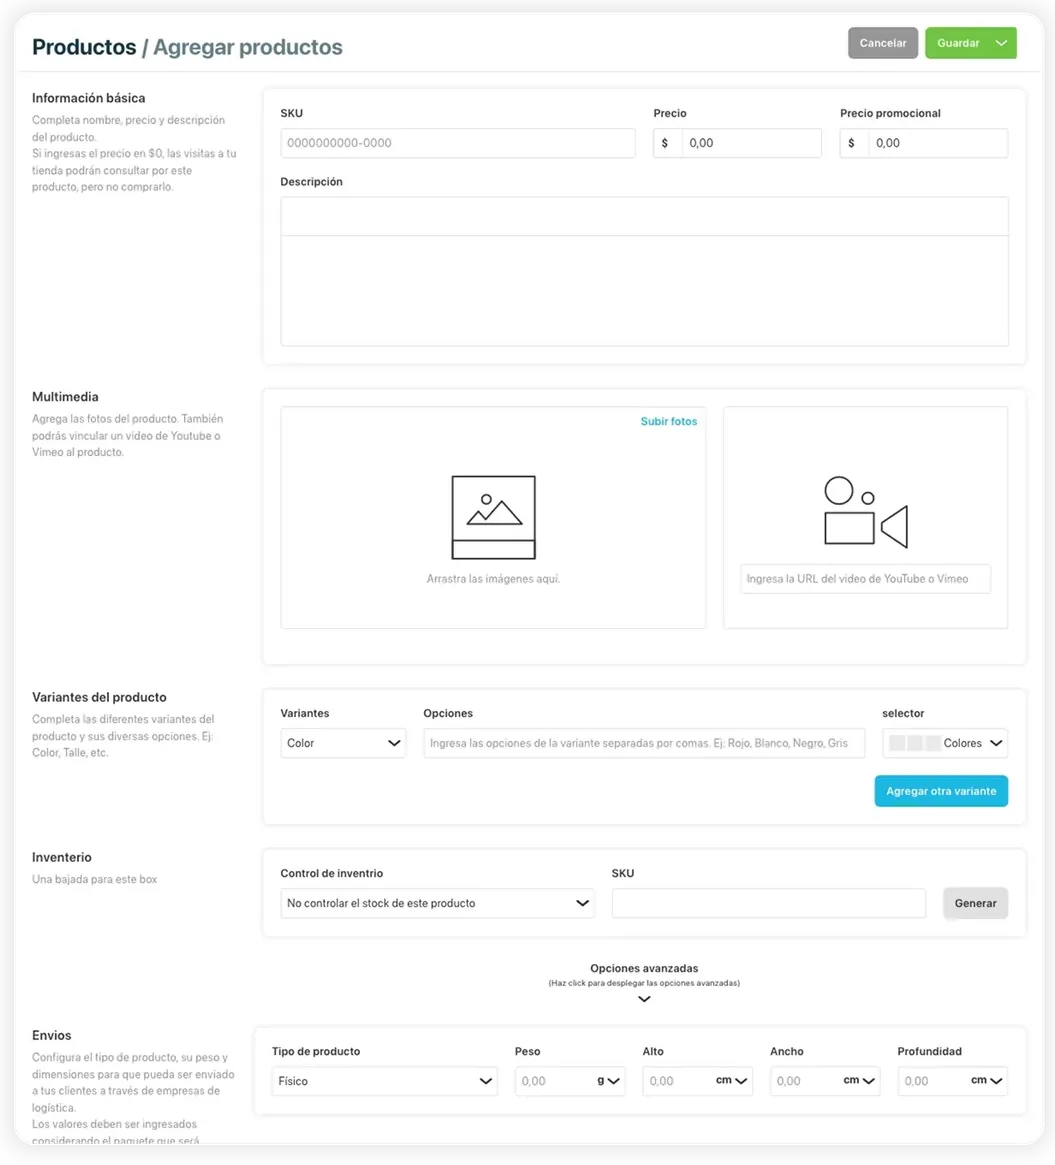Open Tipo de producto Físico dropdown
1055x1165 pixels.
tap(384, 1081)
